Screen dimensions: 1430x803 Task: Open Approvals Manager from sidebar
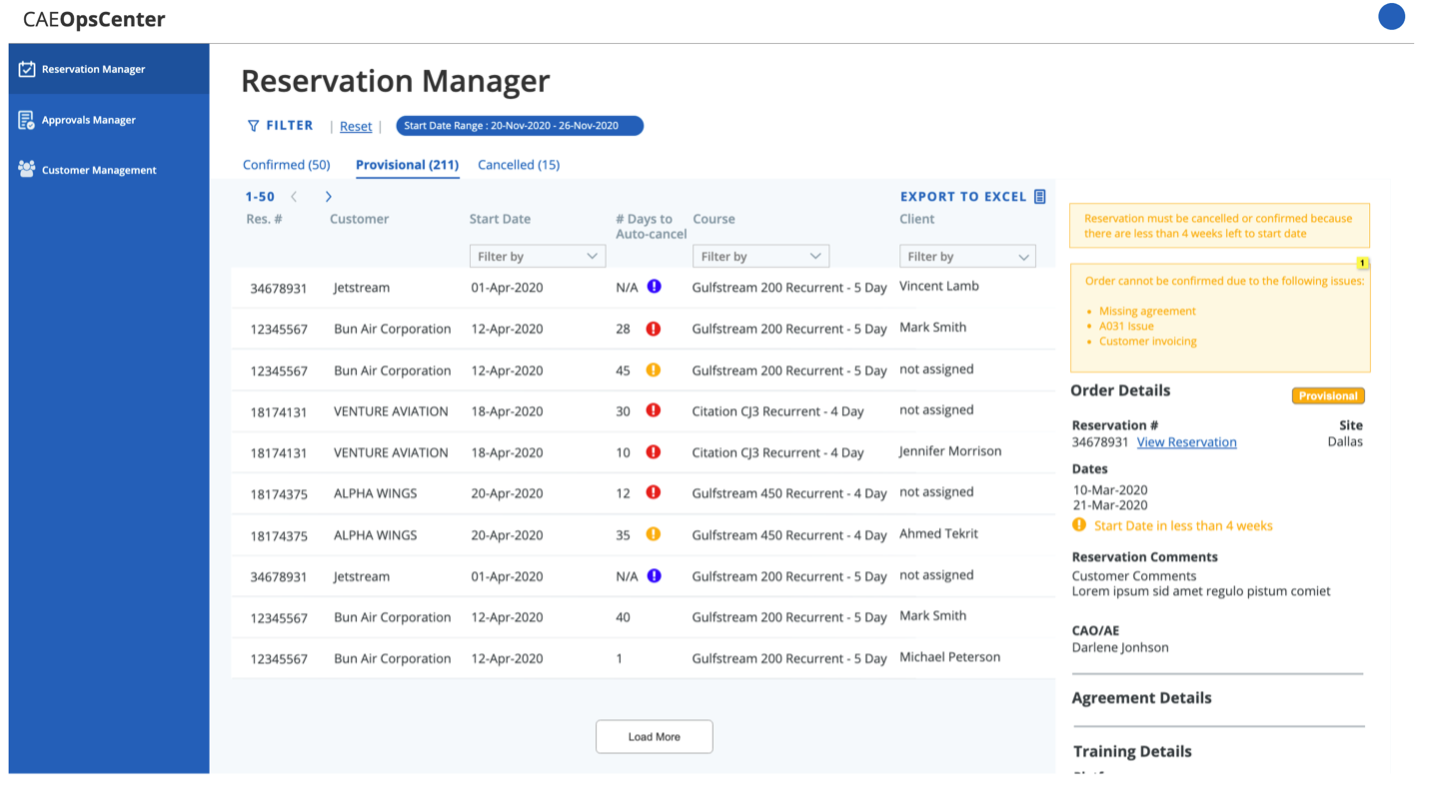88,120
